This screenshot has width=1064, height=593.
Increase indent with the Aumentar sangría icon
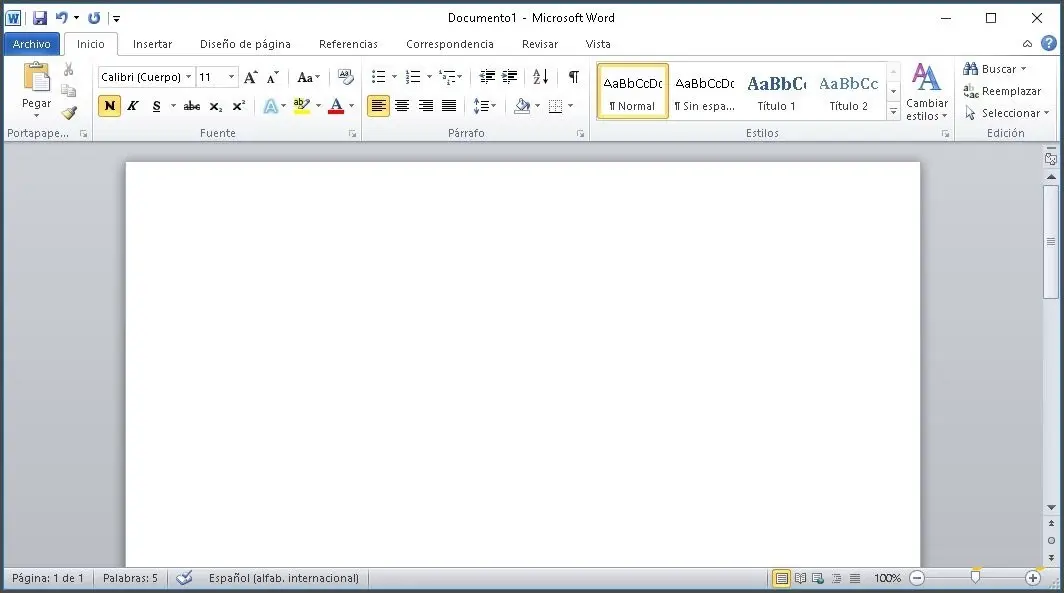tap(509, 76)
